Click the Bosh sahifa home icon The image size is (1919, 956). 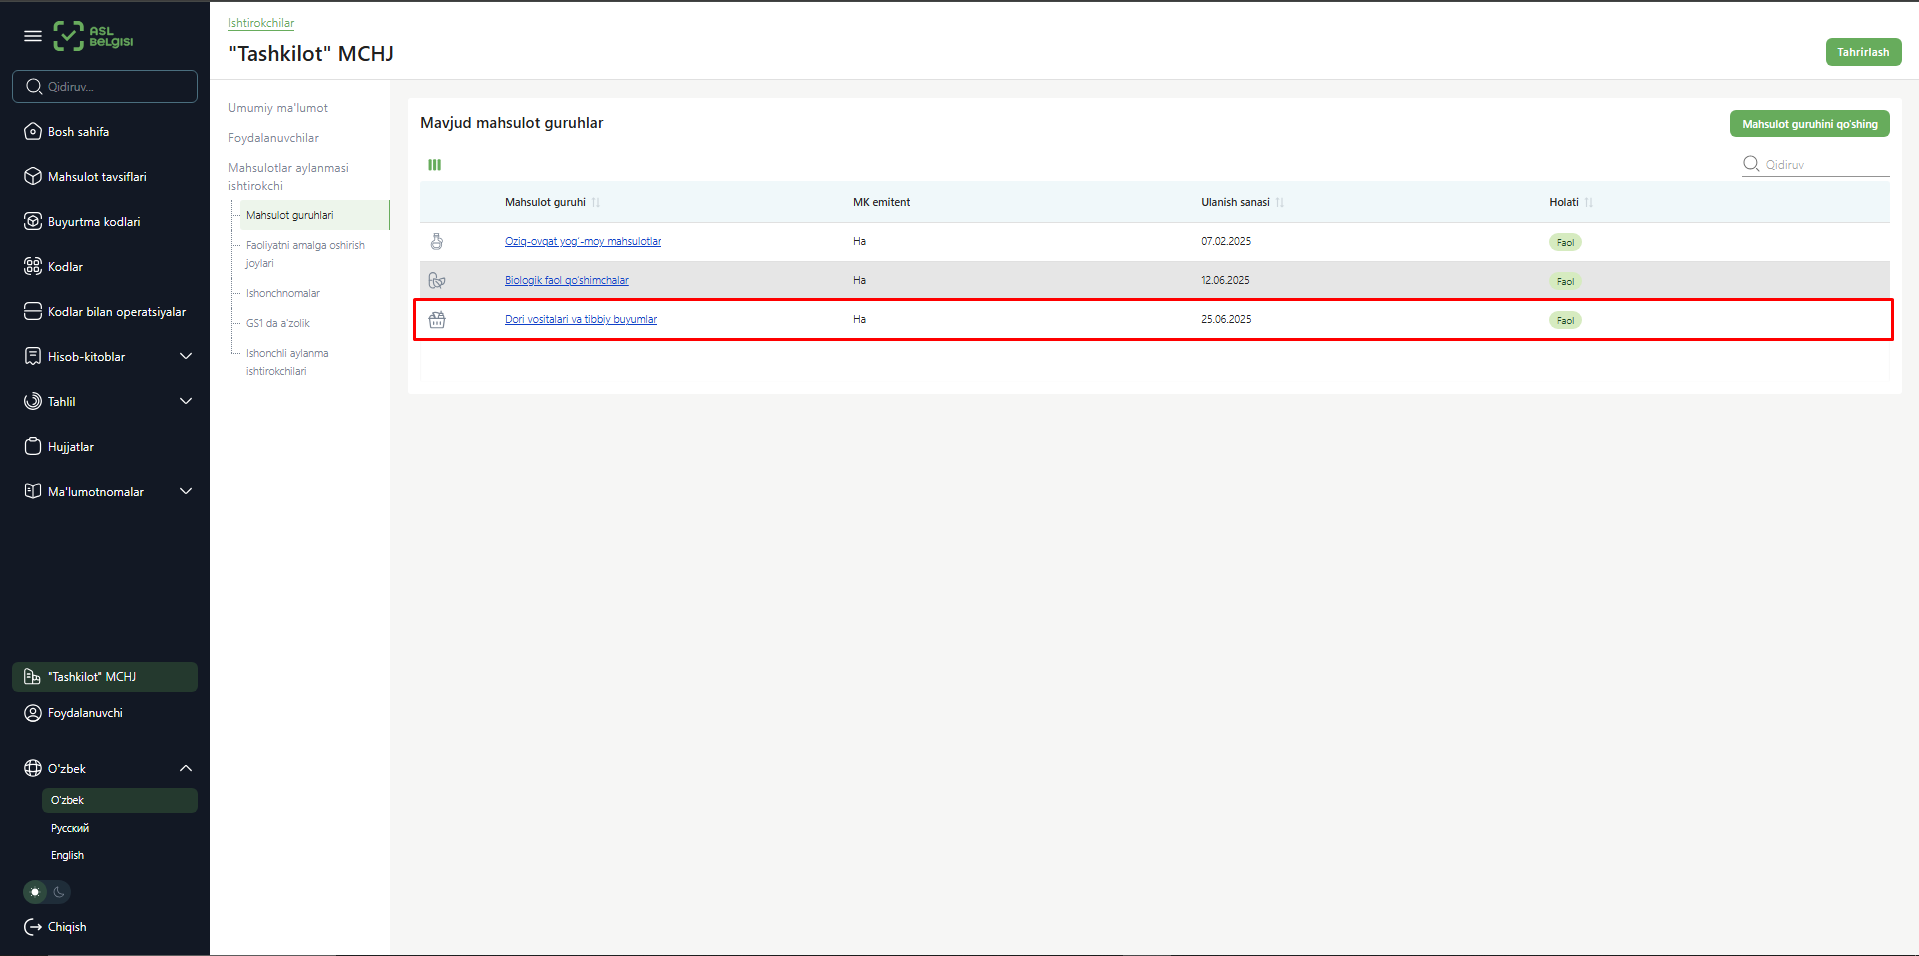[x=33, y=132]
